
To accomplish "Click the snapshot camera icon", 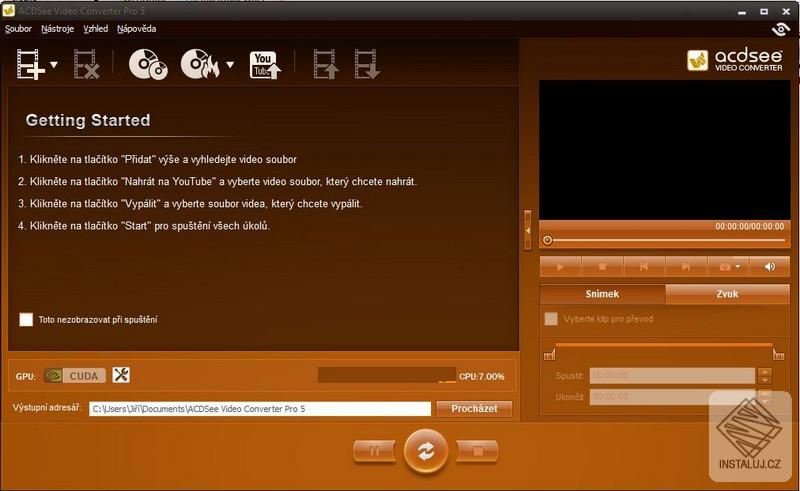I will tap(724, 267).
